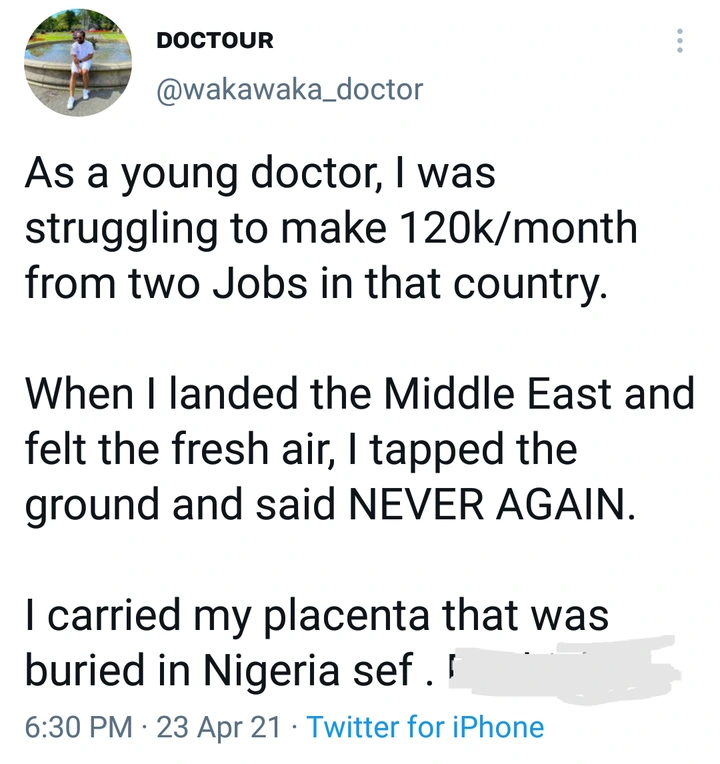Click the capitalized "NEVER AGAIN" text
Image resolution: width=720 pixels, height=764 pixels.
493,503
